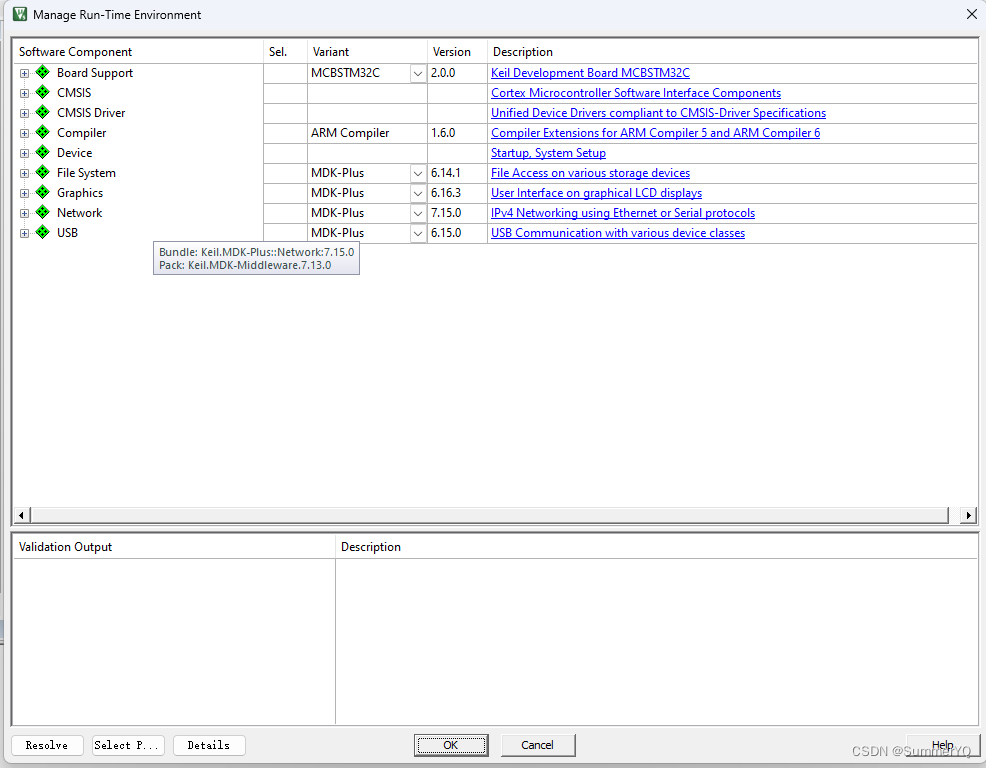986x768 pixels.
Task: Select the Network tree item label
Action: pyautogui.click(x=79, y=213)
